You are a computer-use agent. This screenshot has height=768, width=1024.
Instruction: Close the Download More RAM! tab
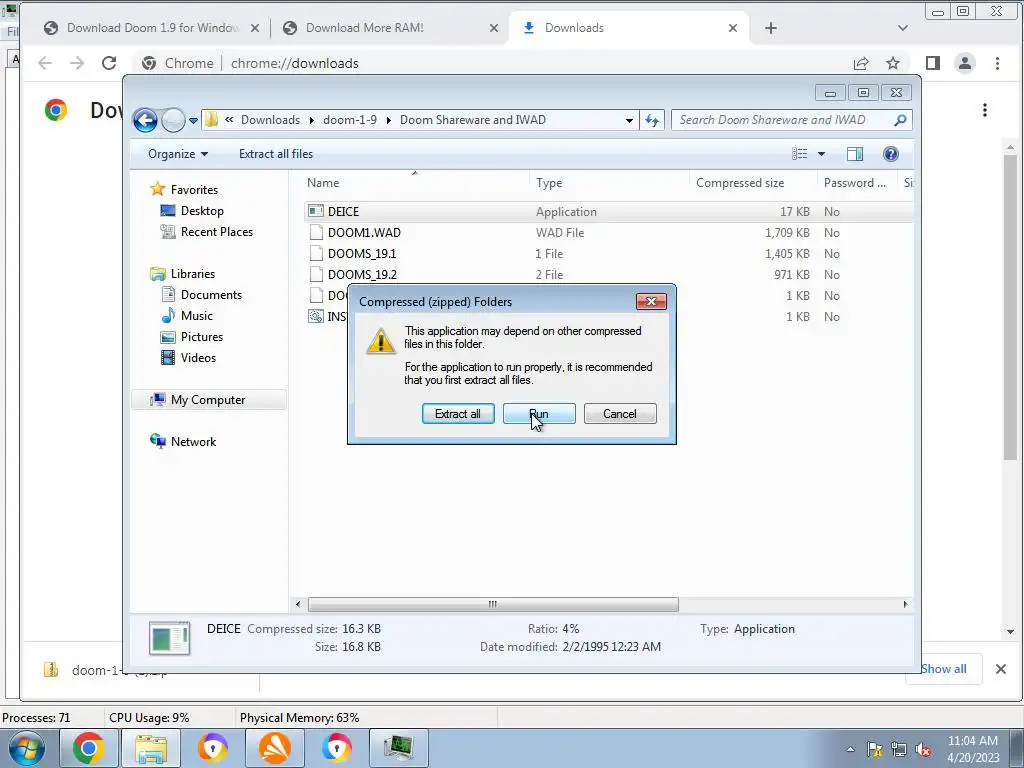[x=494, y=28]
